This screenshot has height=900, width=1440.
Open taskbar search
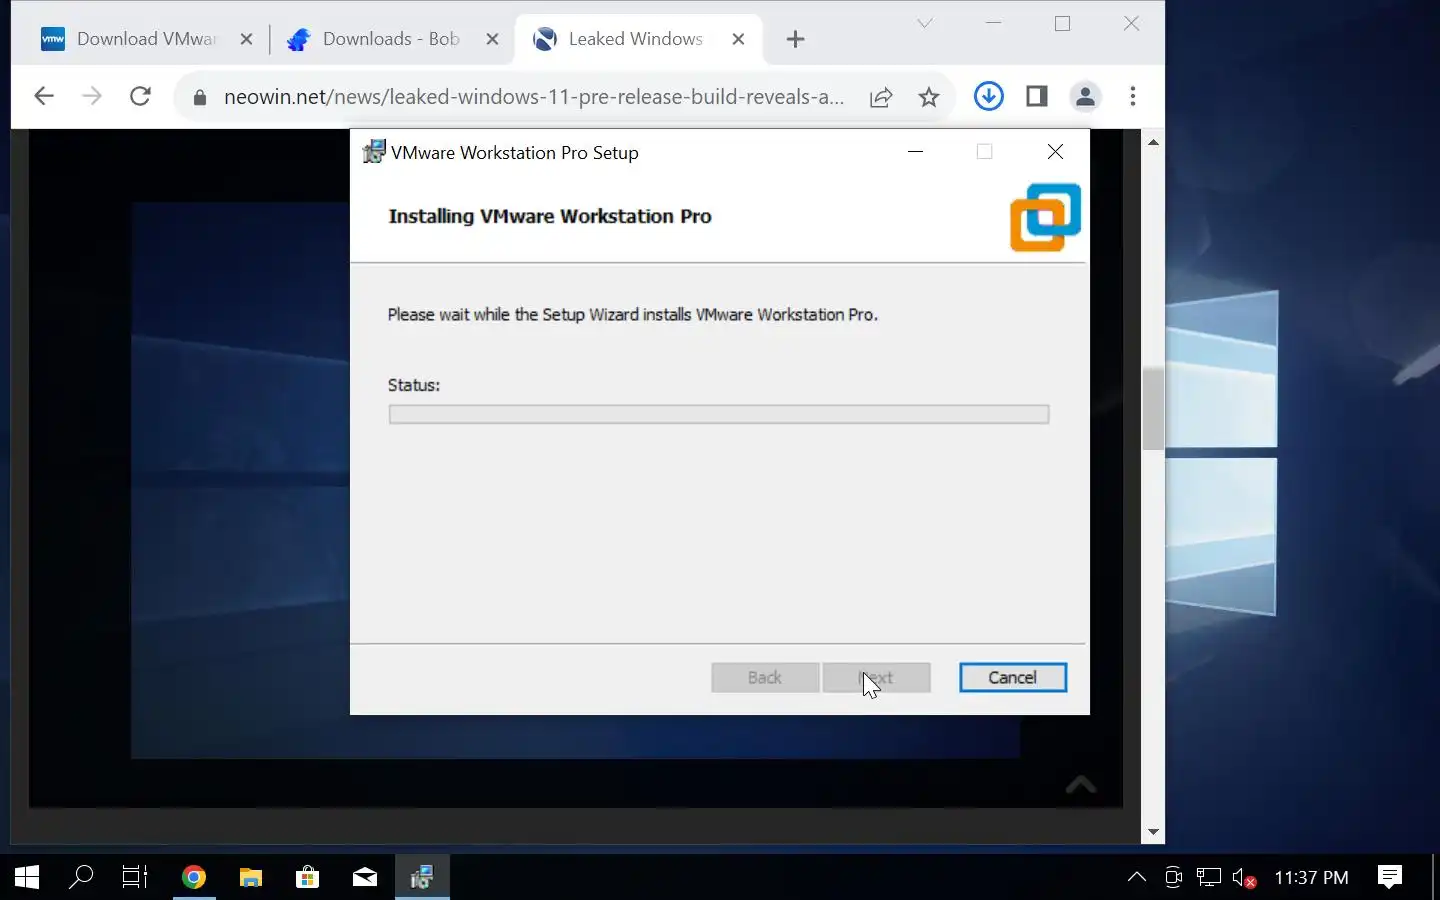[81, 877]
